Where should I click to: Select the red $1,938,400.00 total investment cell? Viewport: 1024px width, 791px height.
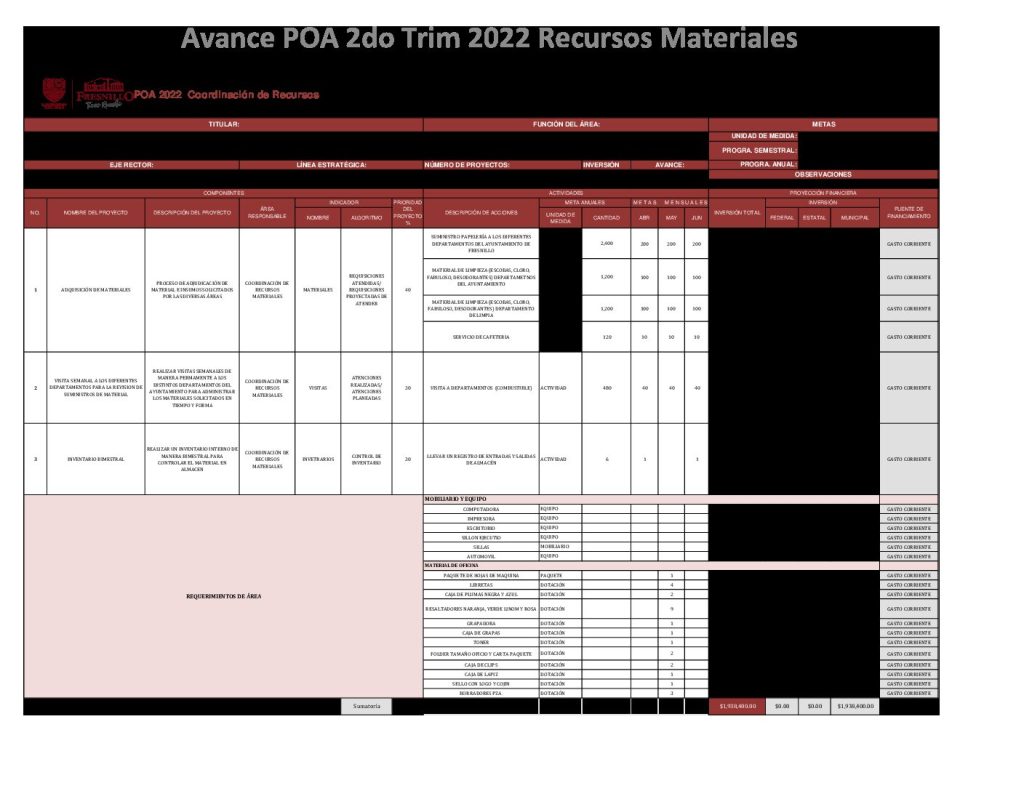[737, 706]
